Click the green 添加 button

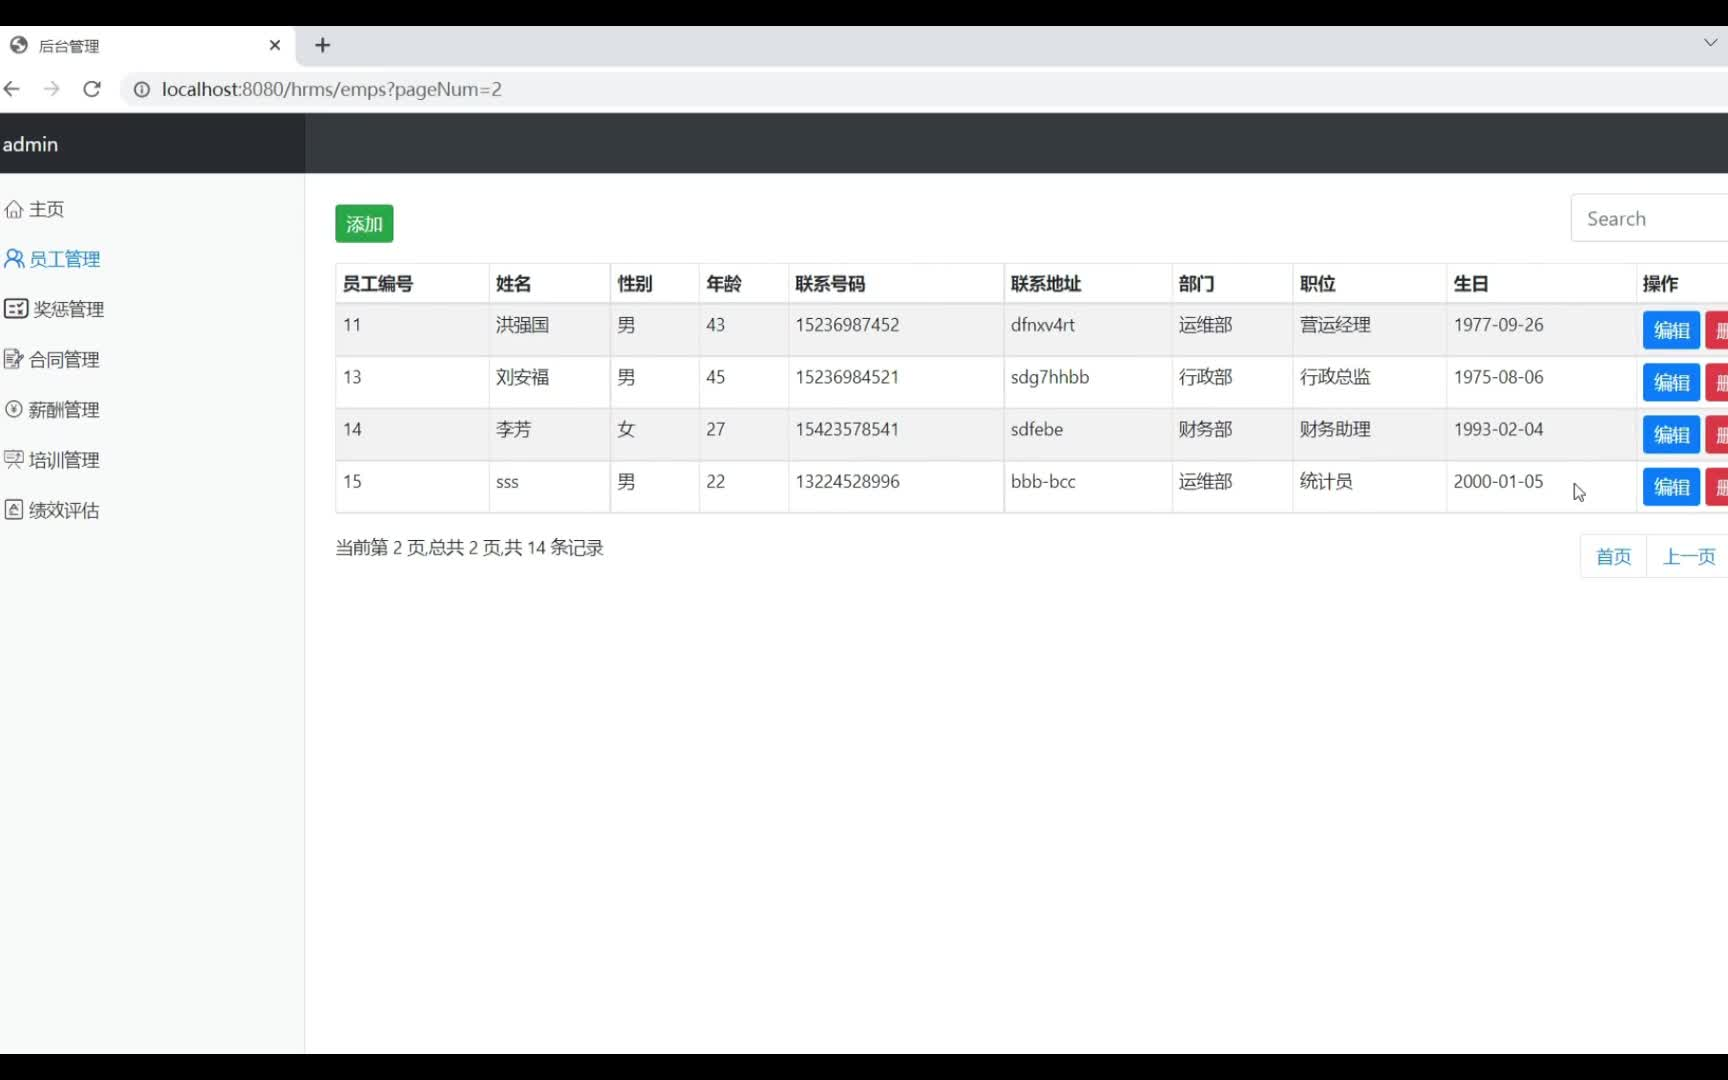364,224
